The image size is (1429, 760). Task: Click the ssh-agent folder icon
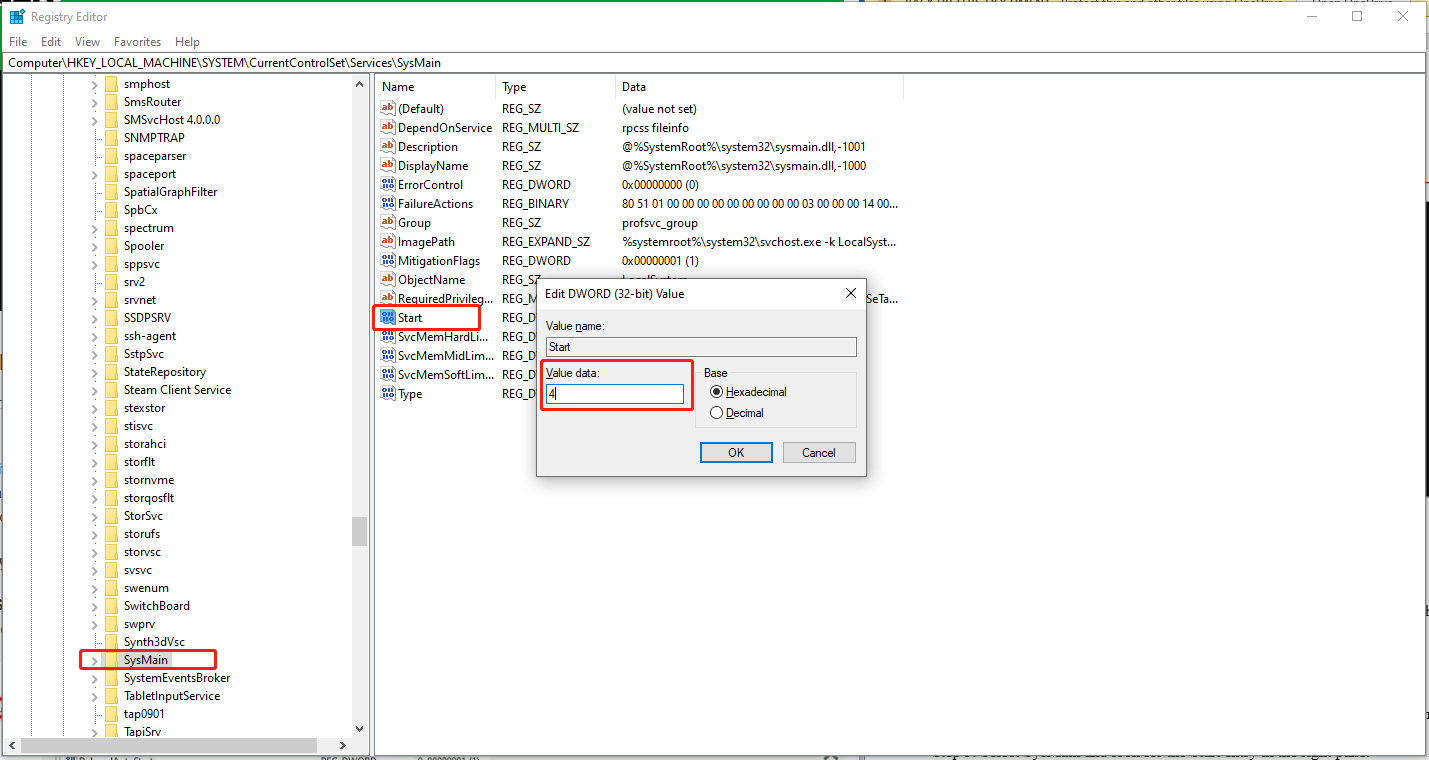tap(111, 336)
